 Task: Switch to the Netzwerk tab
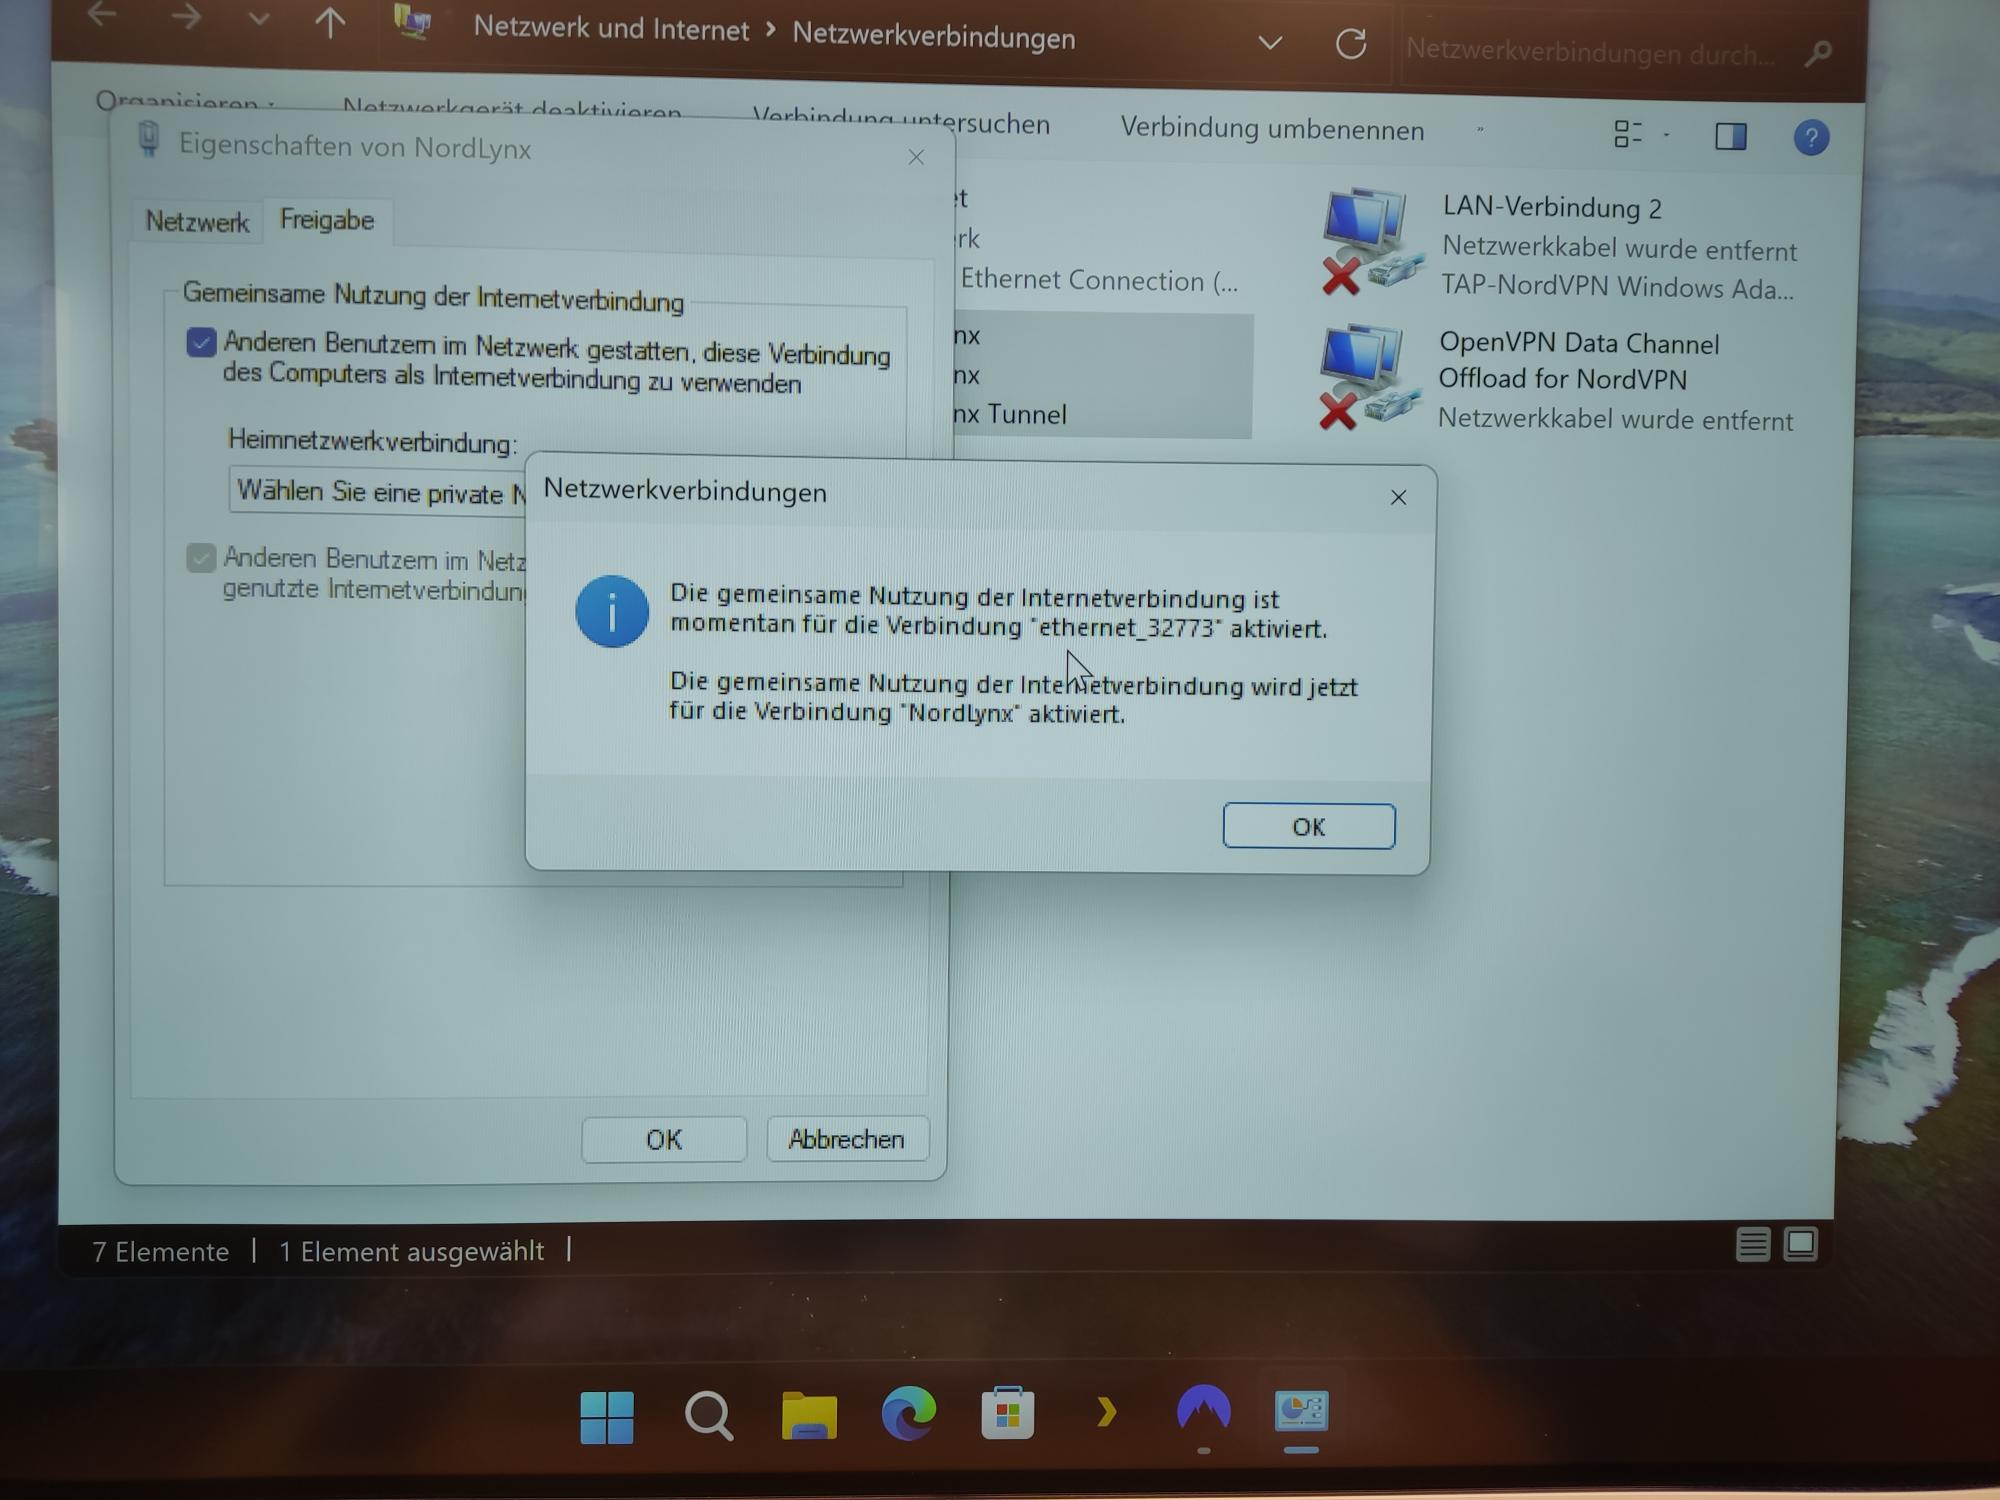click(197, 221)
